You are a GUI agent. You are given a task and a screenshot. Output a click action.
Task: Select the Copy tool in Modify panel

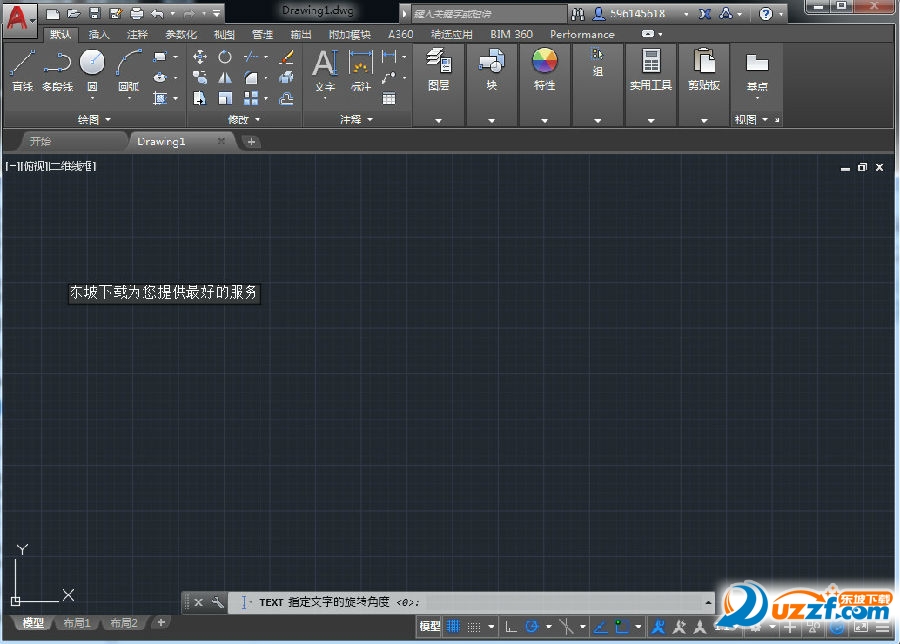tap(200, 77)
